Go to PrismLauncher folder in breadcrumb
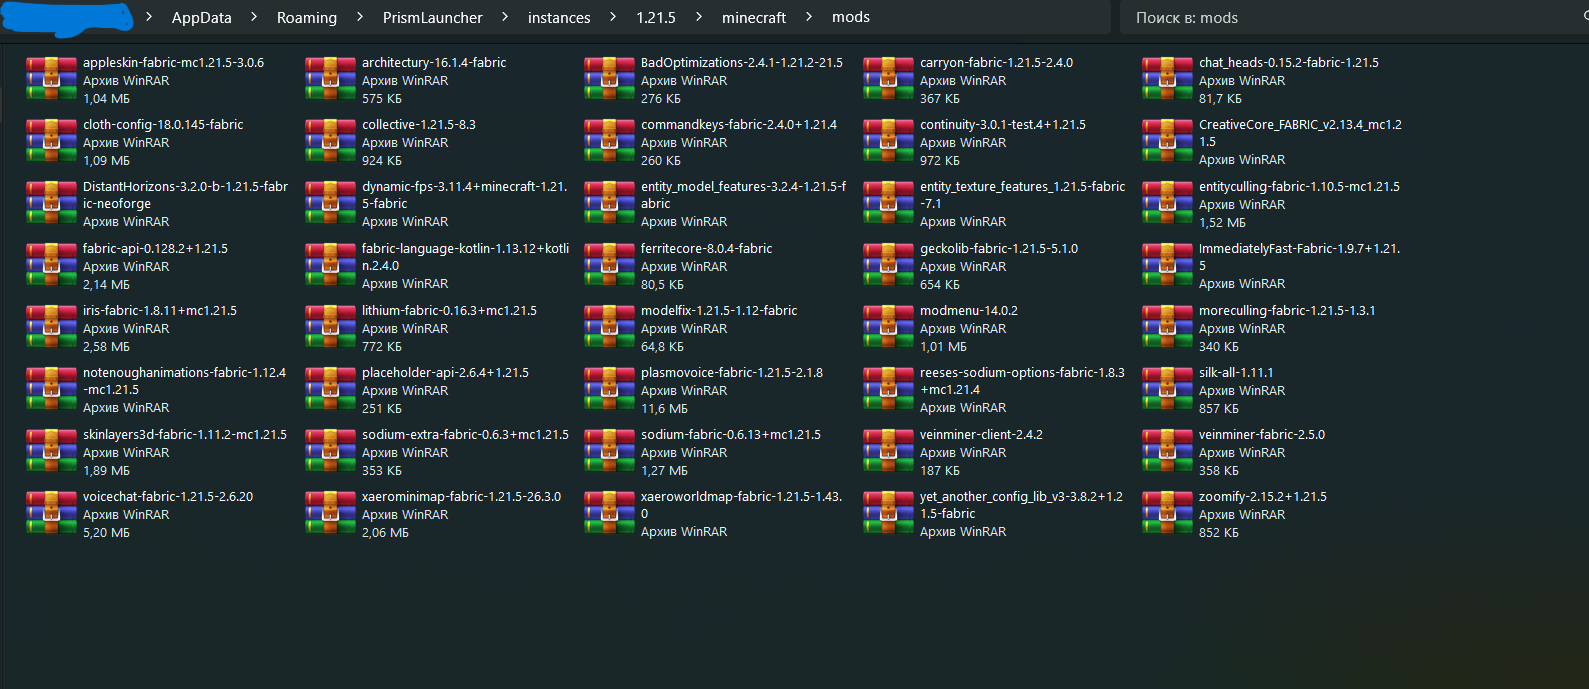Viewport: 1589px width, 689px height. 432,17
